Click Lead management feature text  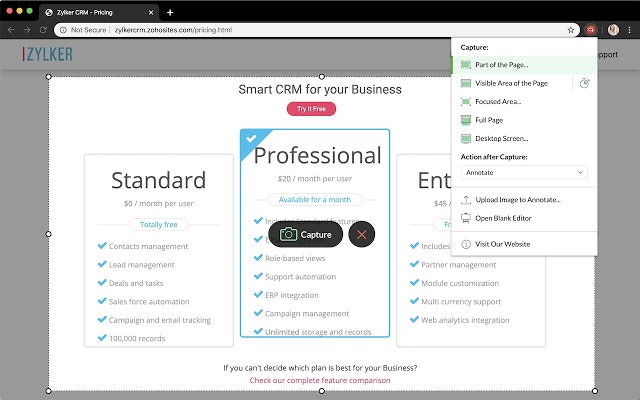pyautogui.click(x=142, y=265)
